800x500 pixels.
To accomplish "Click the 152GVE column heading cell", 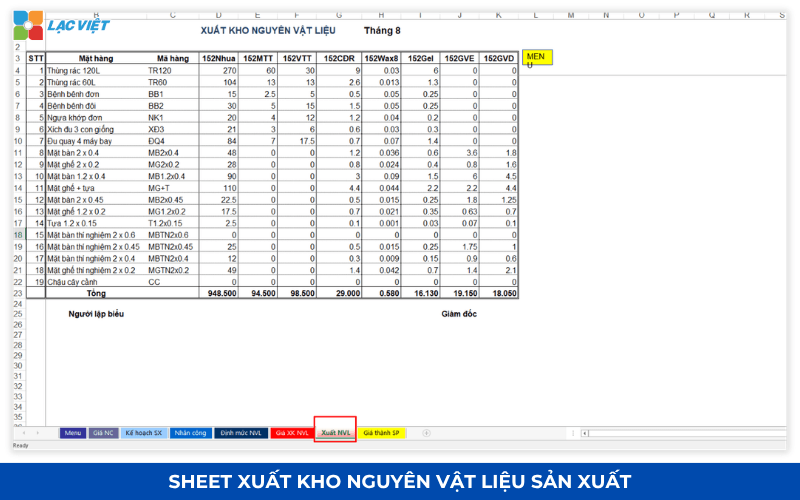I will click(x=459, y=58).
